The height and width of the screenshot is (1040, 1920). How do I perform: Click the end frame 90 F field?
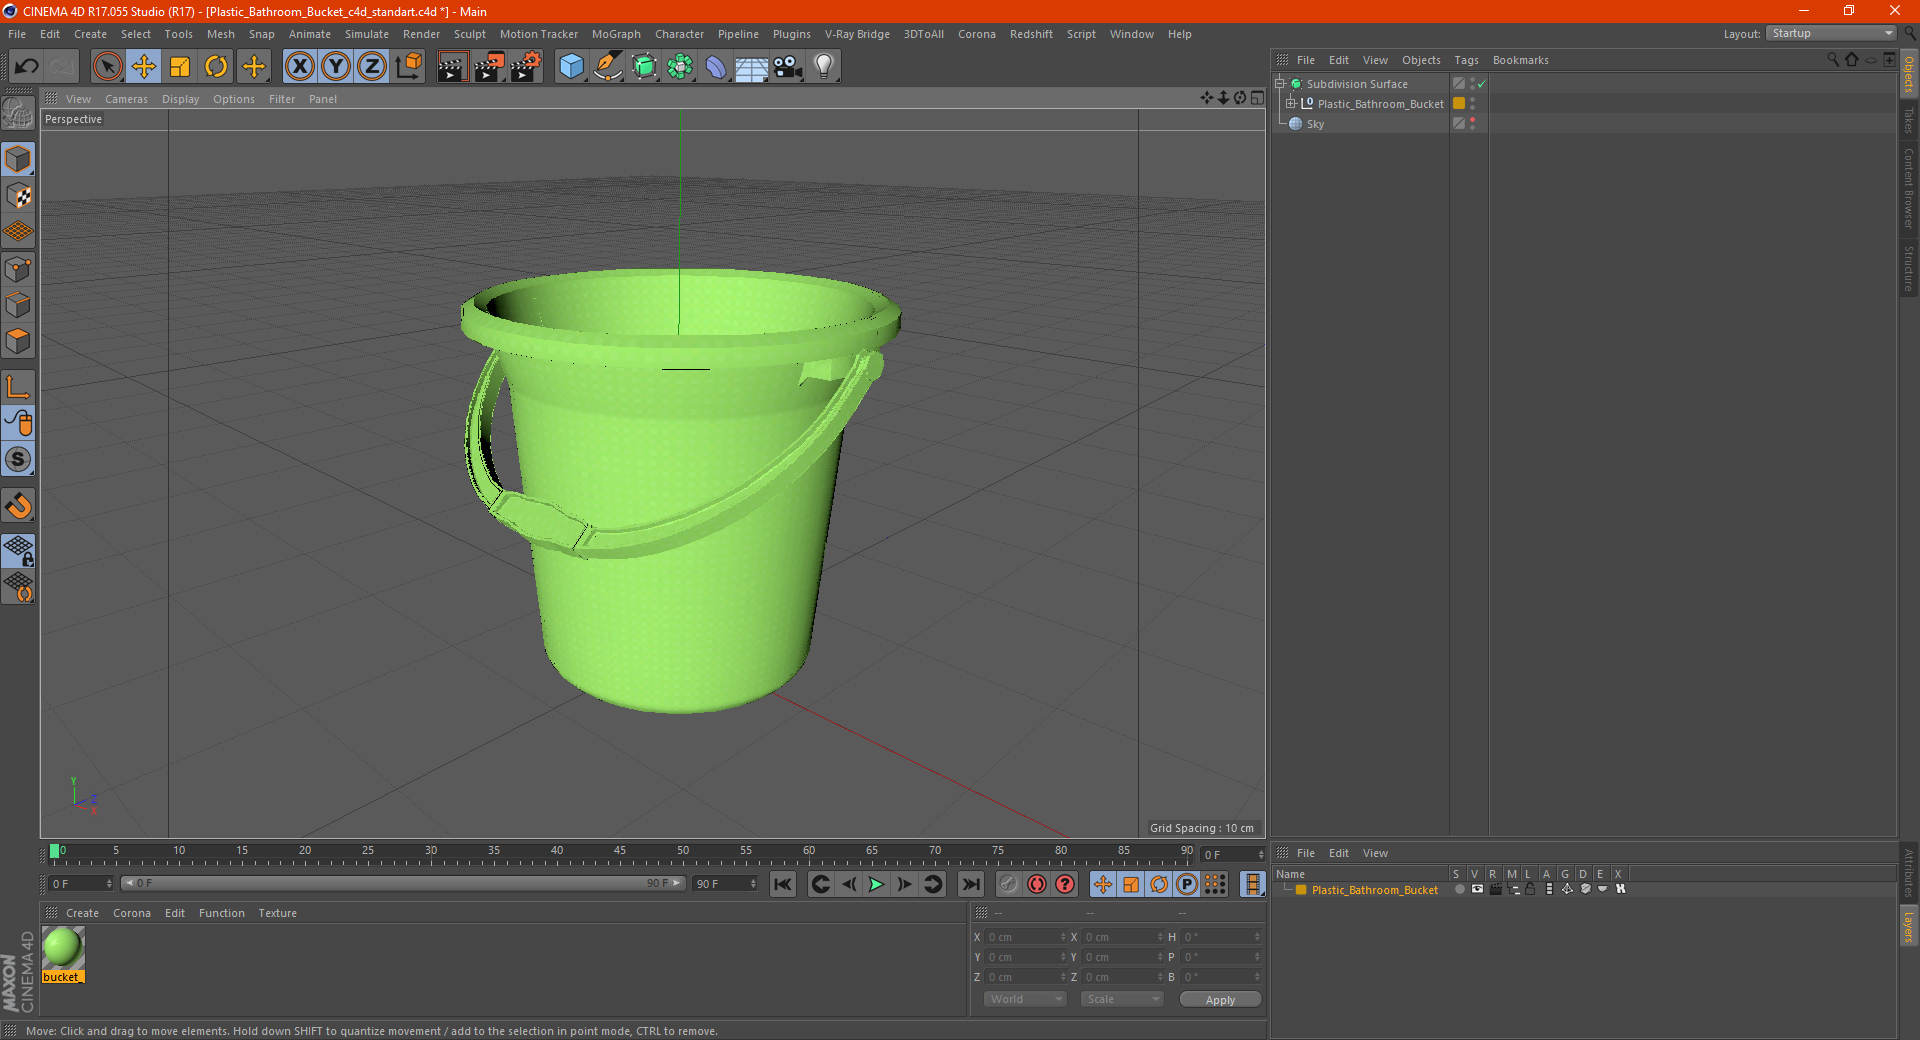point(725,884)
